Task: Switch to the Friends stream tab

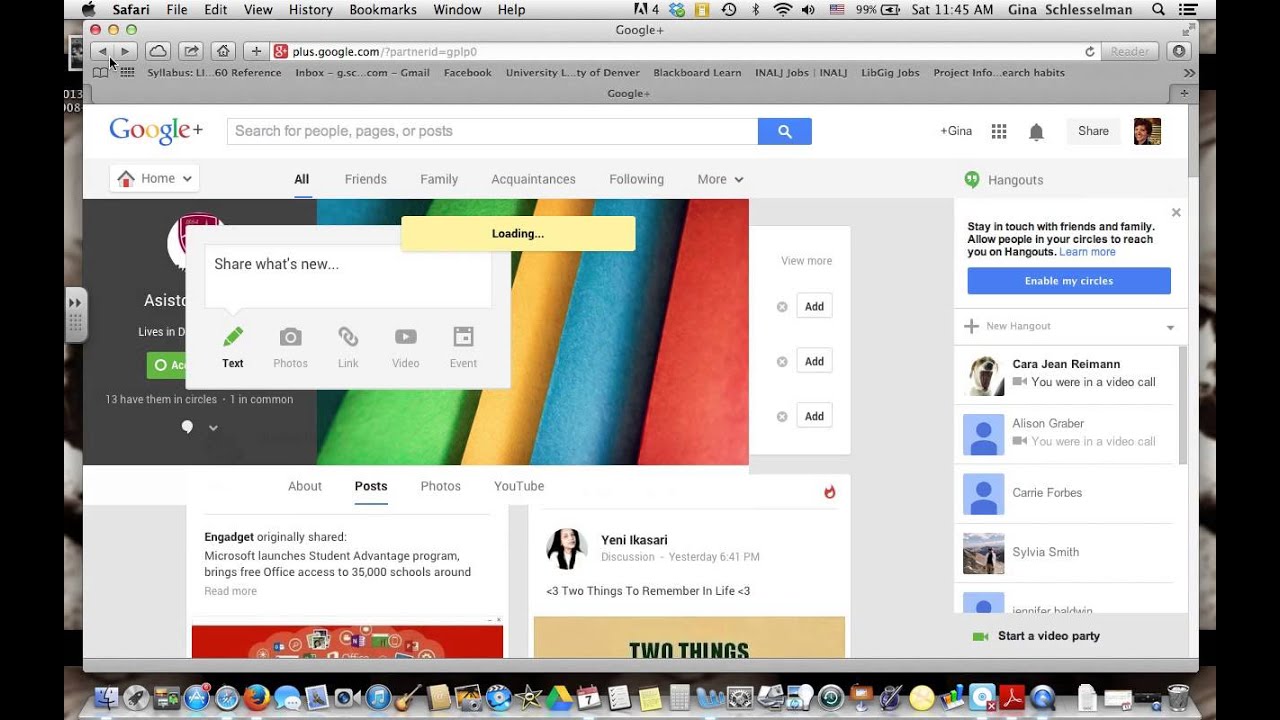Action: (x=366, y=179)
